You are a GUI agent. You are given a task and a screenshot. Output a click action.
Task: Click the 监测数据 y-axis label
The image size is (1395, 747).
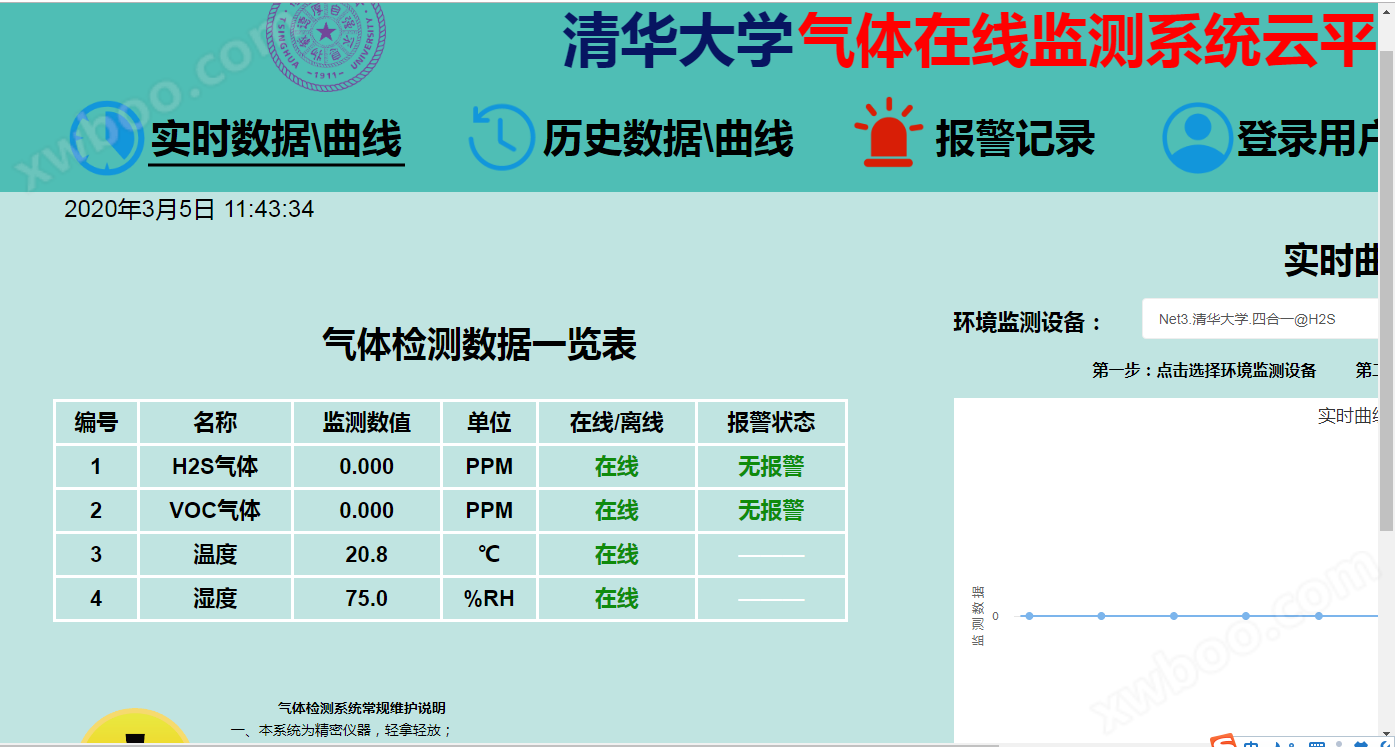point(978,616)
